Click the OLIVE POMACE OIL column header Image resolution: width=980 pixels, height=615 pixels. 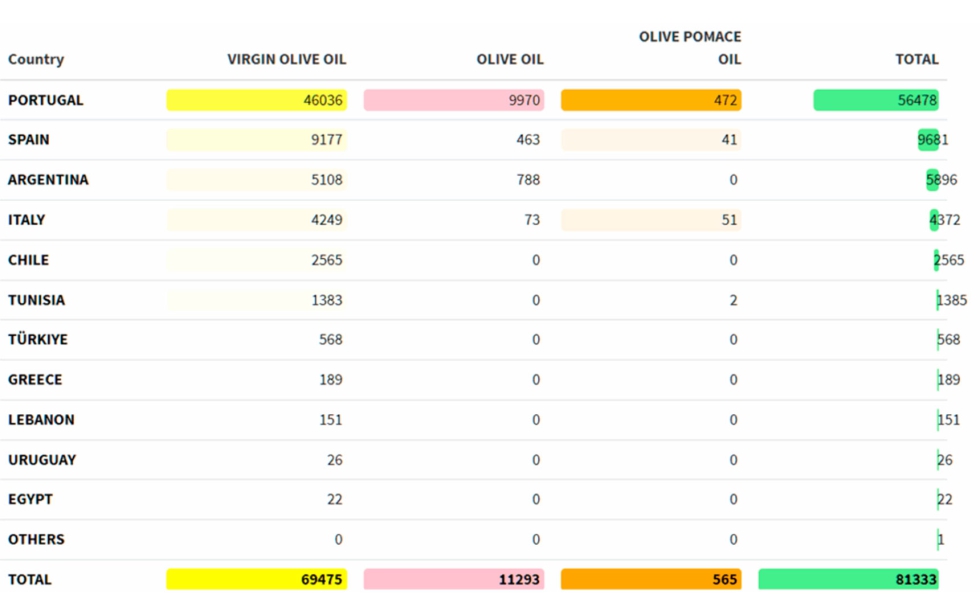[690, 48]
